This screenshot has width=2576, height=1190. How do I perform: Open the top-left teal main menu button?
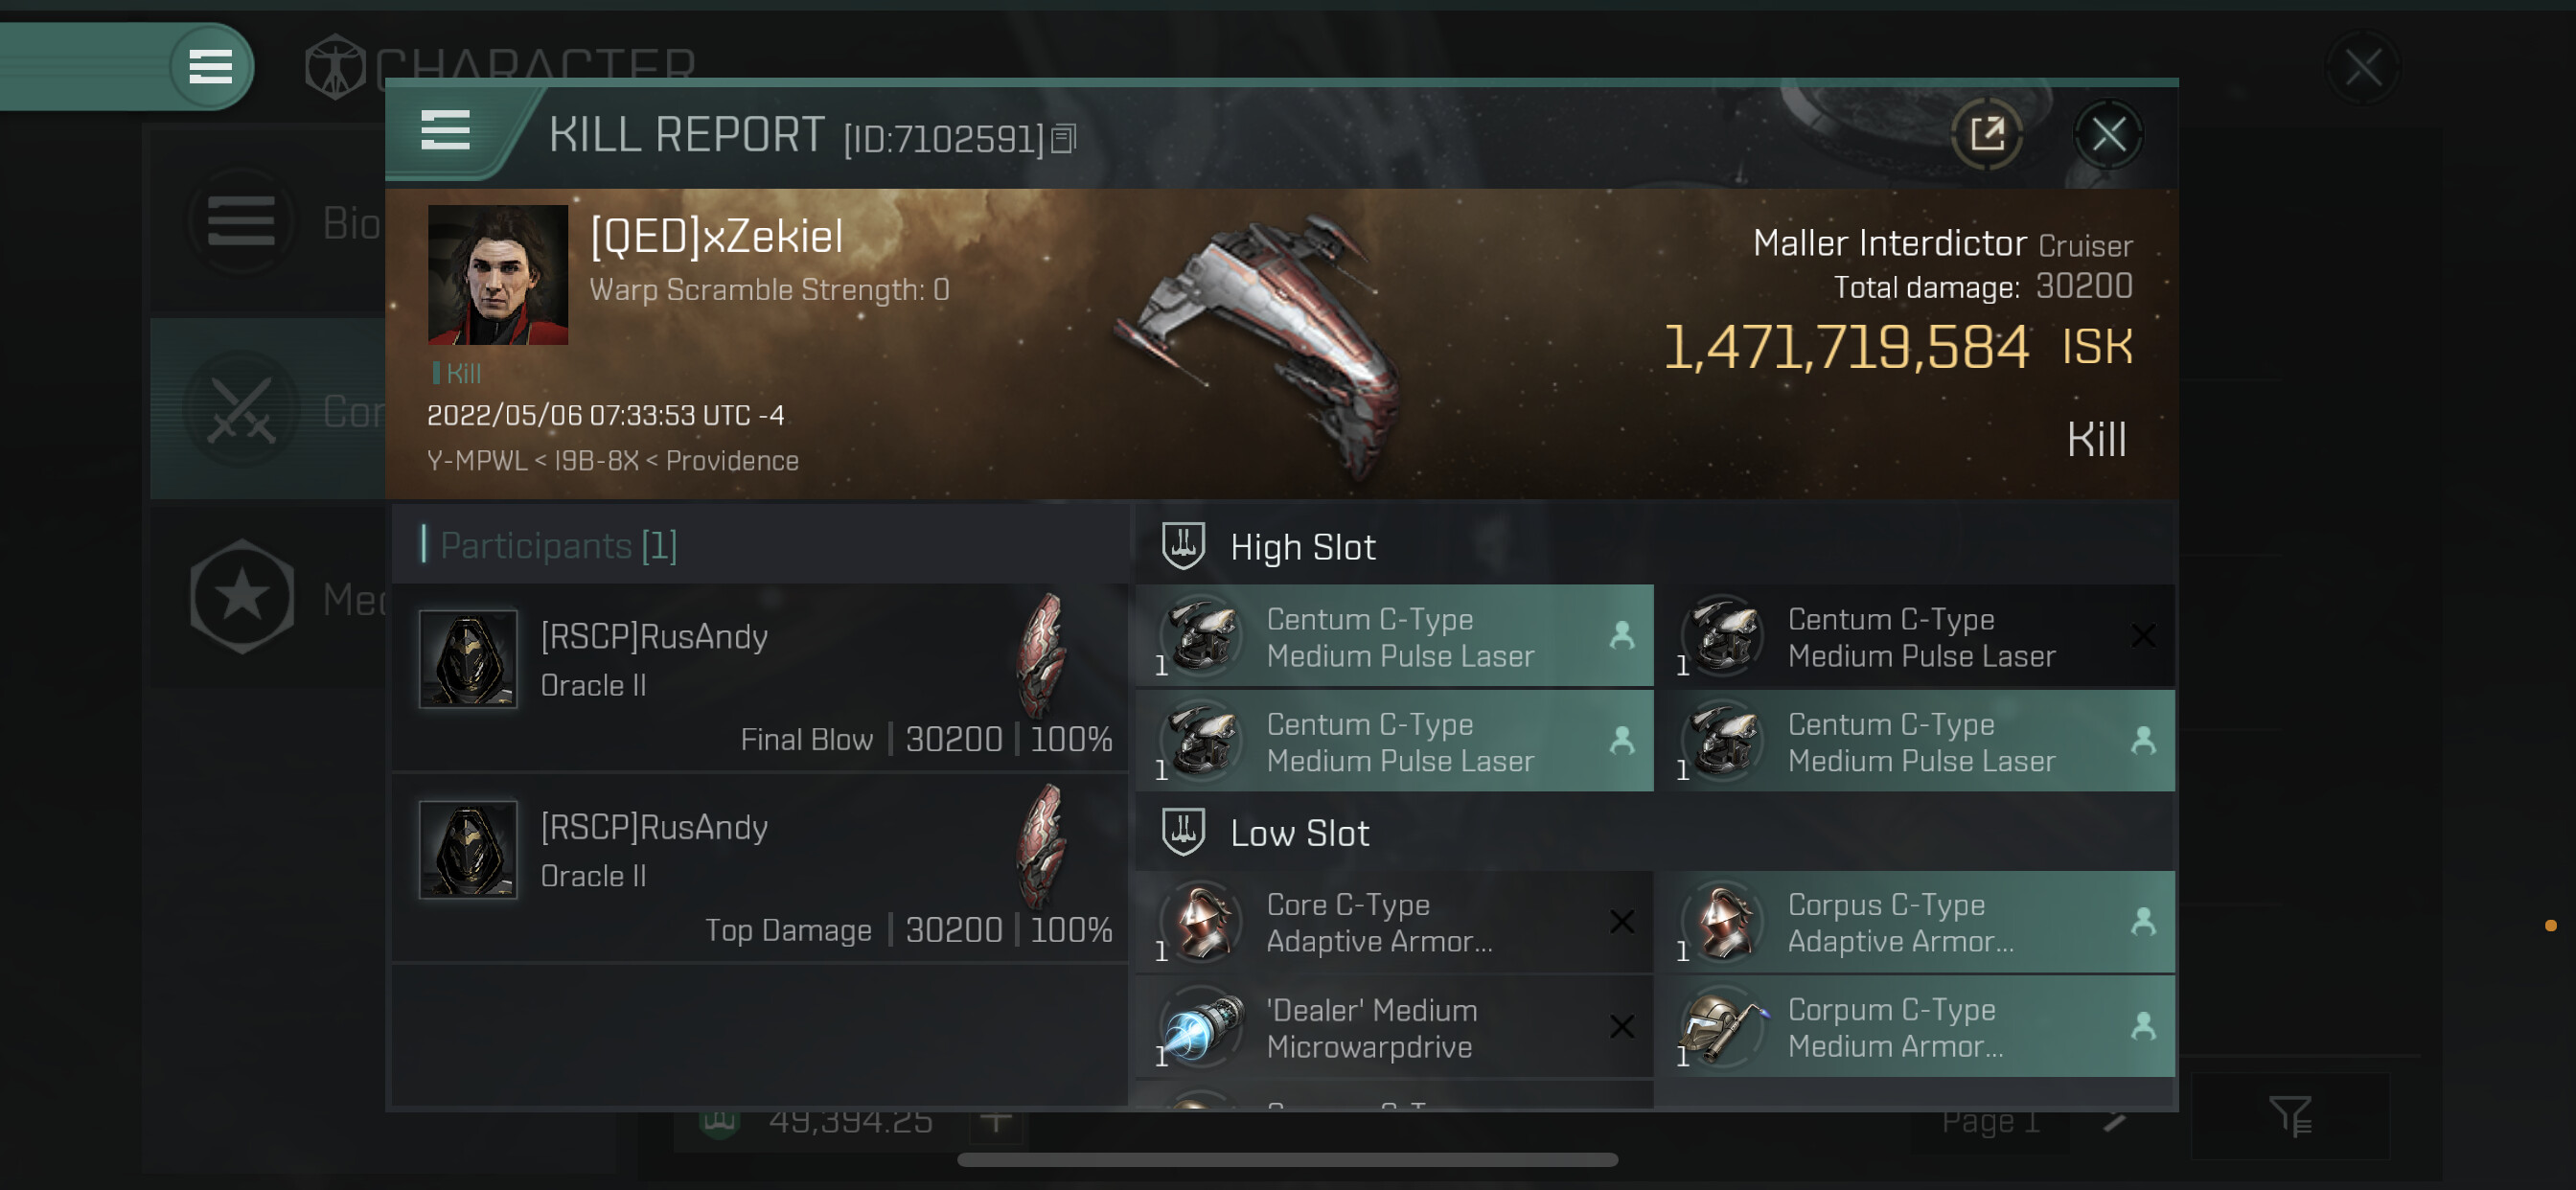(211, 67)
